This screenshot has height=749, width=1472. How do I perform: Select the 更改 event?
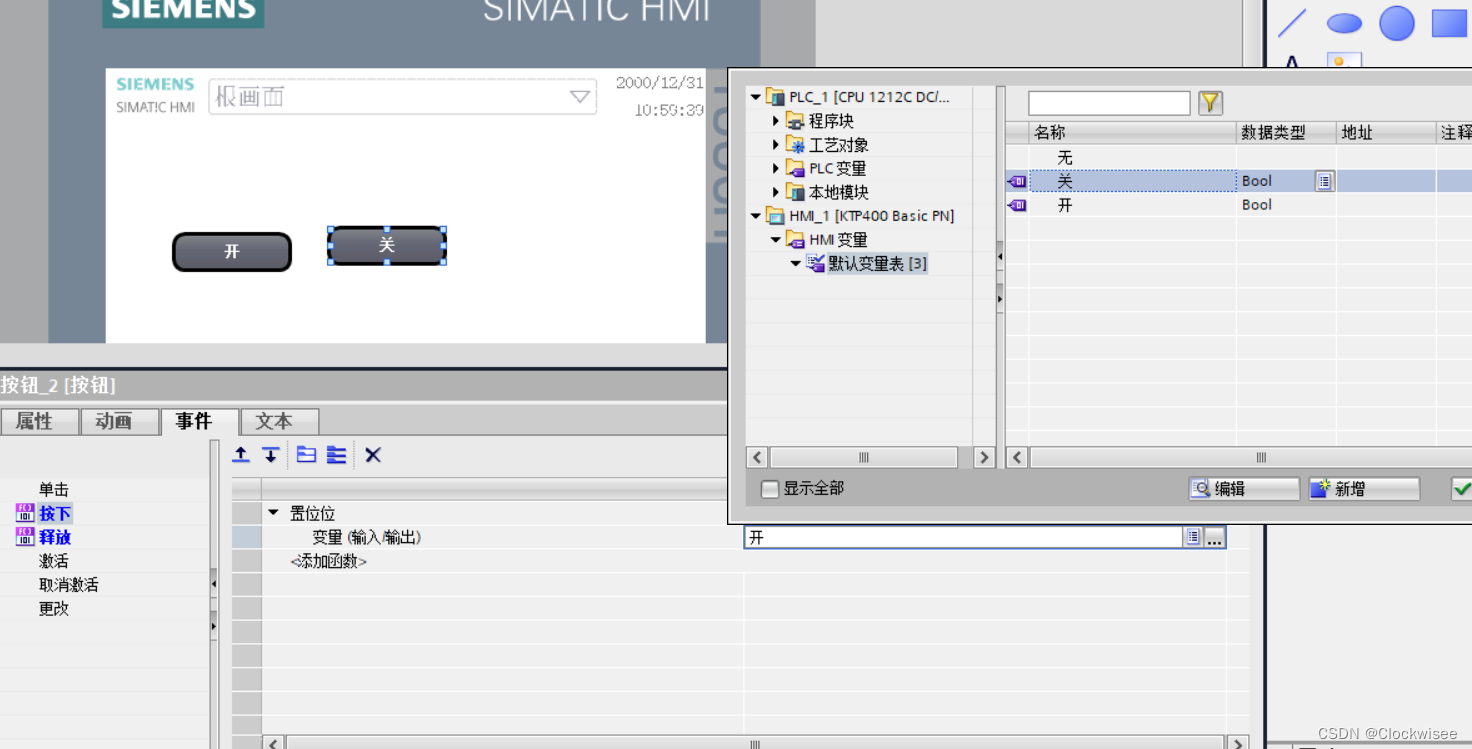coord(54,609)
